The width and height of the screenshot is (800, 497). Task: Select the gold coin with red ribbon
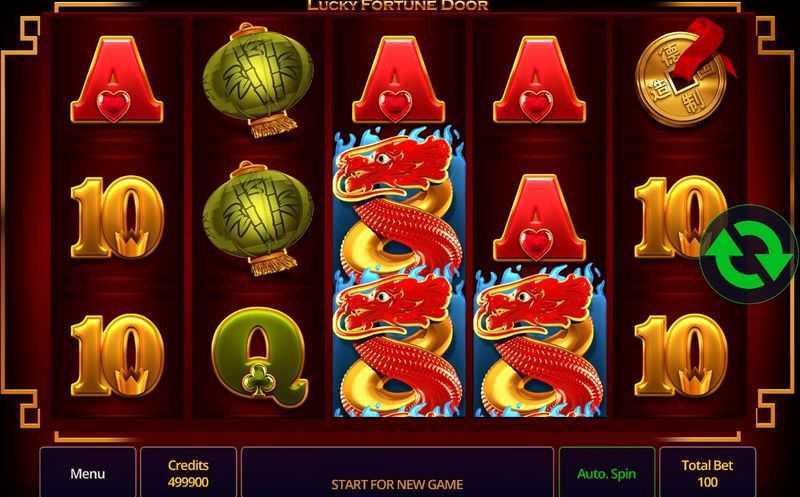coord(685,72)
